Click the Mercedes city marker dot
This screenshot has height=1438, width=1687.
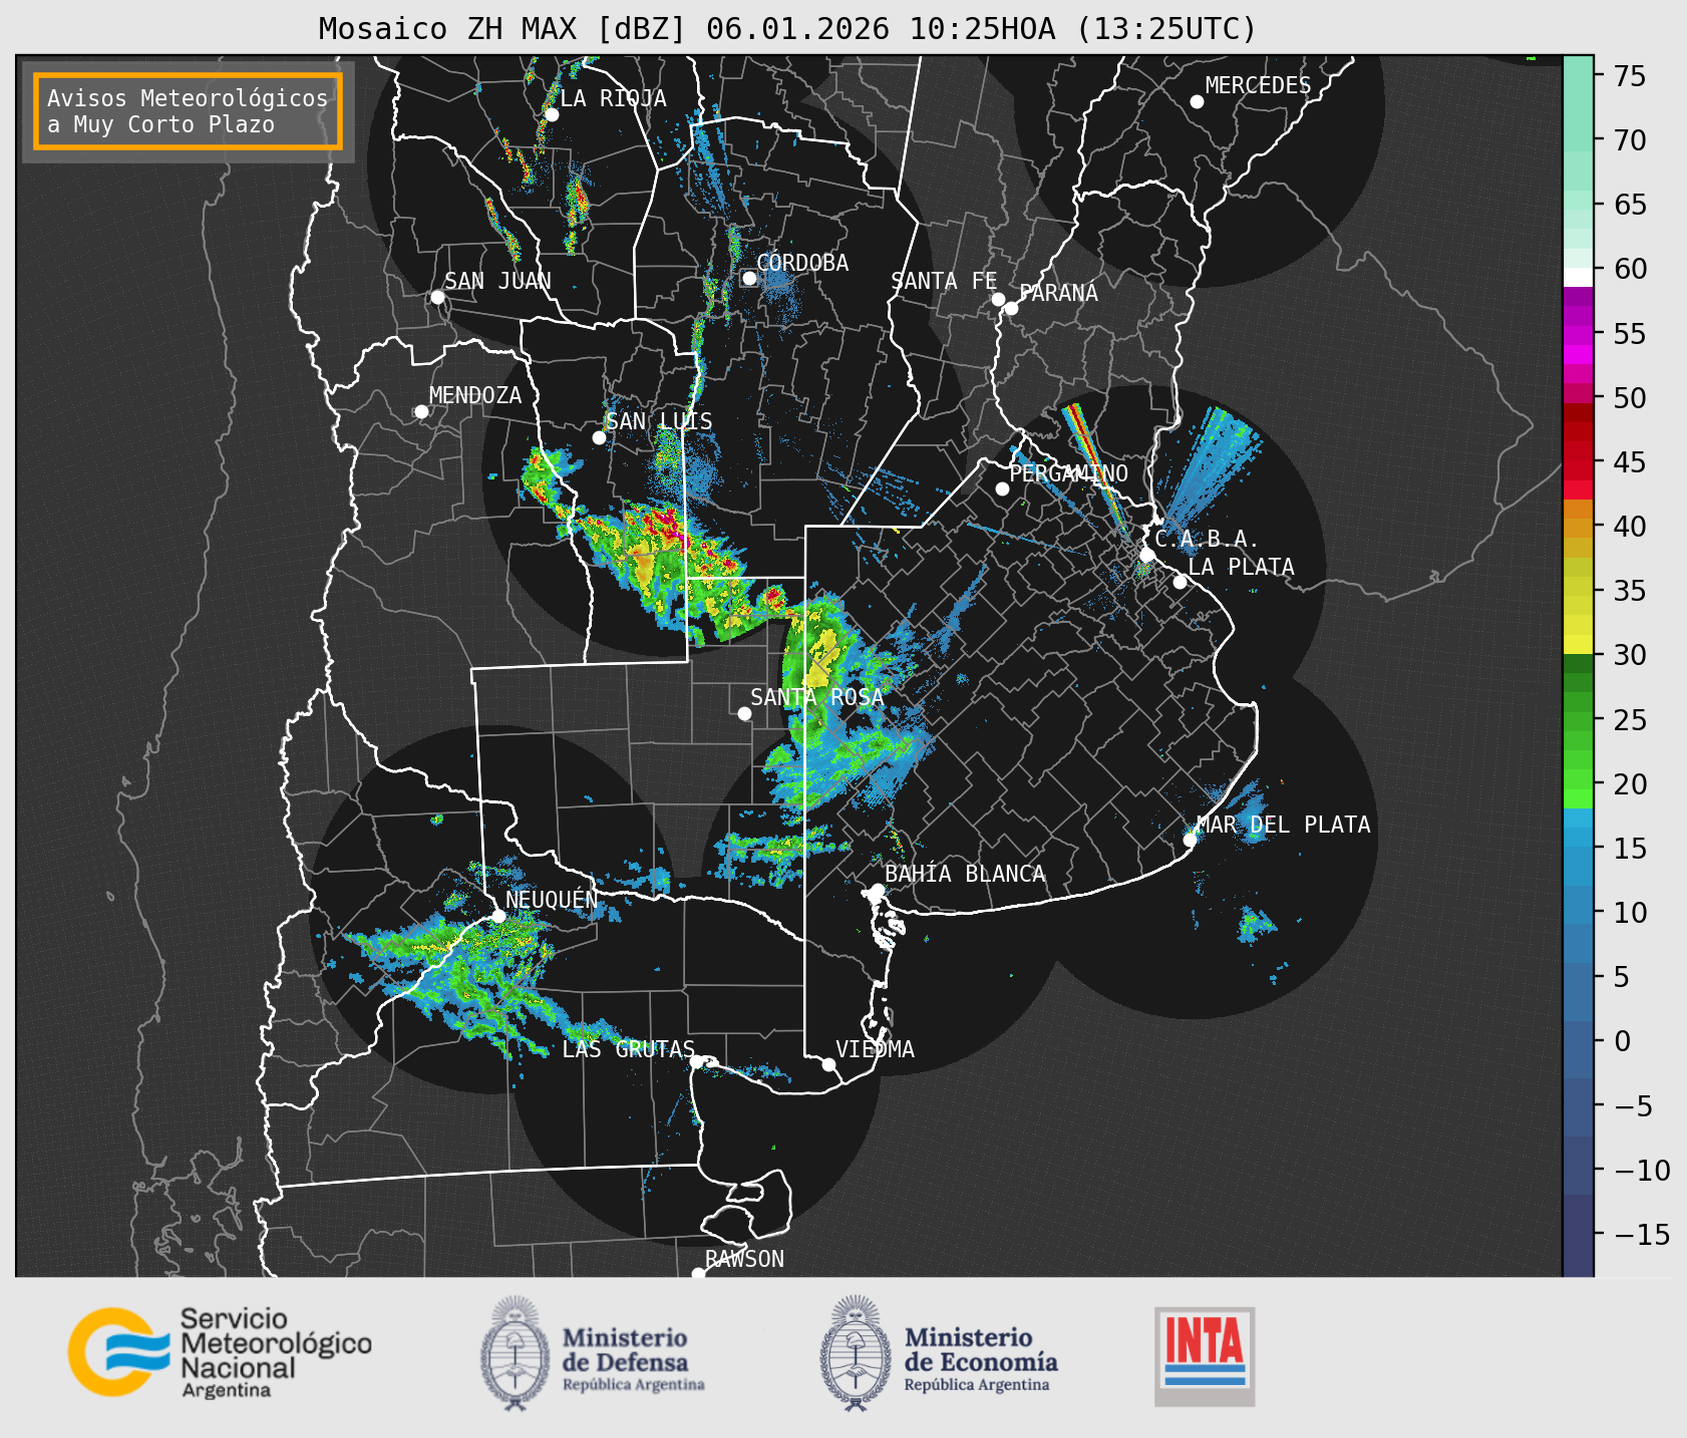pos(1196,102)
